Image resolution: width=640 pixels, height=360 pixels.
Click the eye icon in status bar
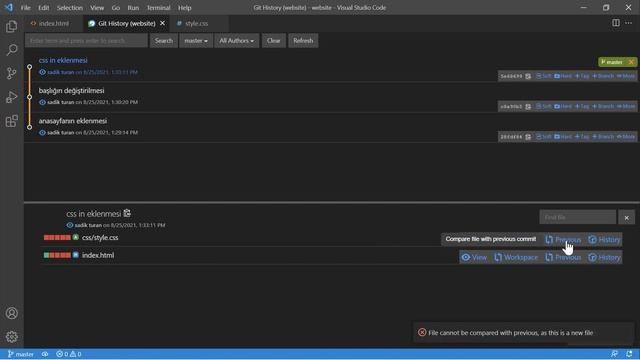[x=45, y=354]
